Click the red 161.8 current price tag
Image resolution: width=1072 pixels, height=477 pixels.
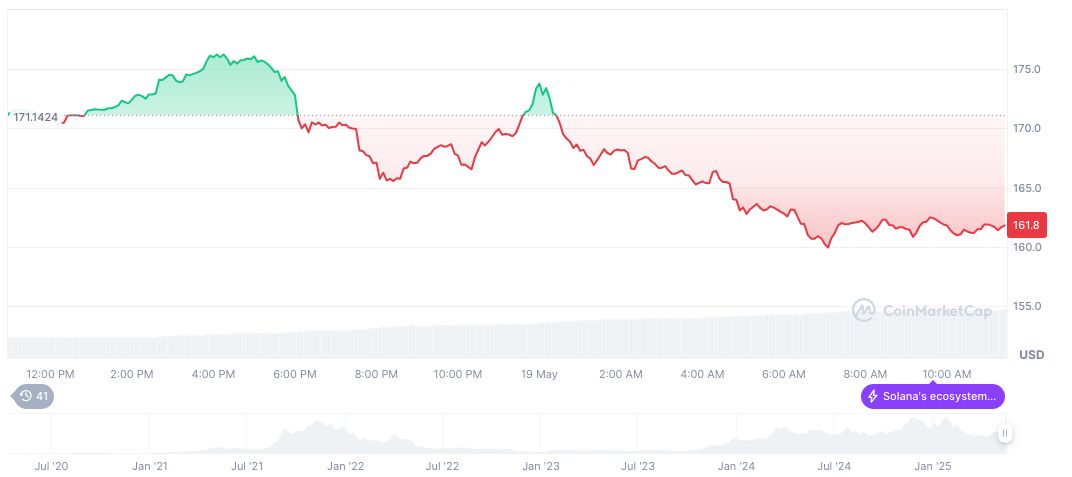click(x=1025, y=225)
